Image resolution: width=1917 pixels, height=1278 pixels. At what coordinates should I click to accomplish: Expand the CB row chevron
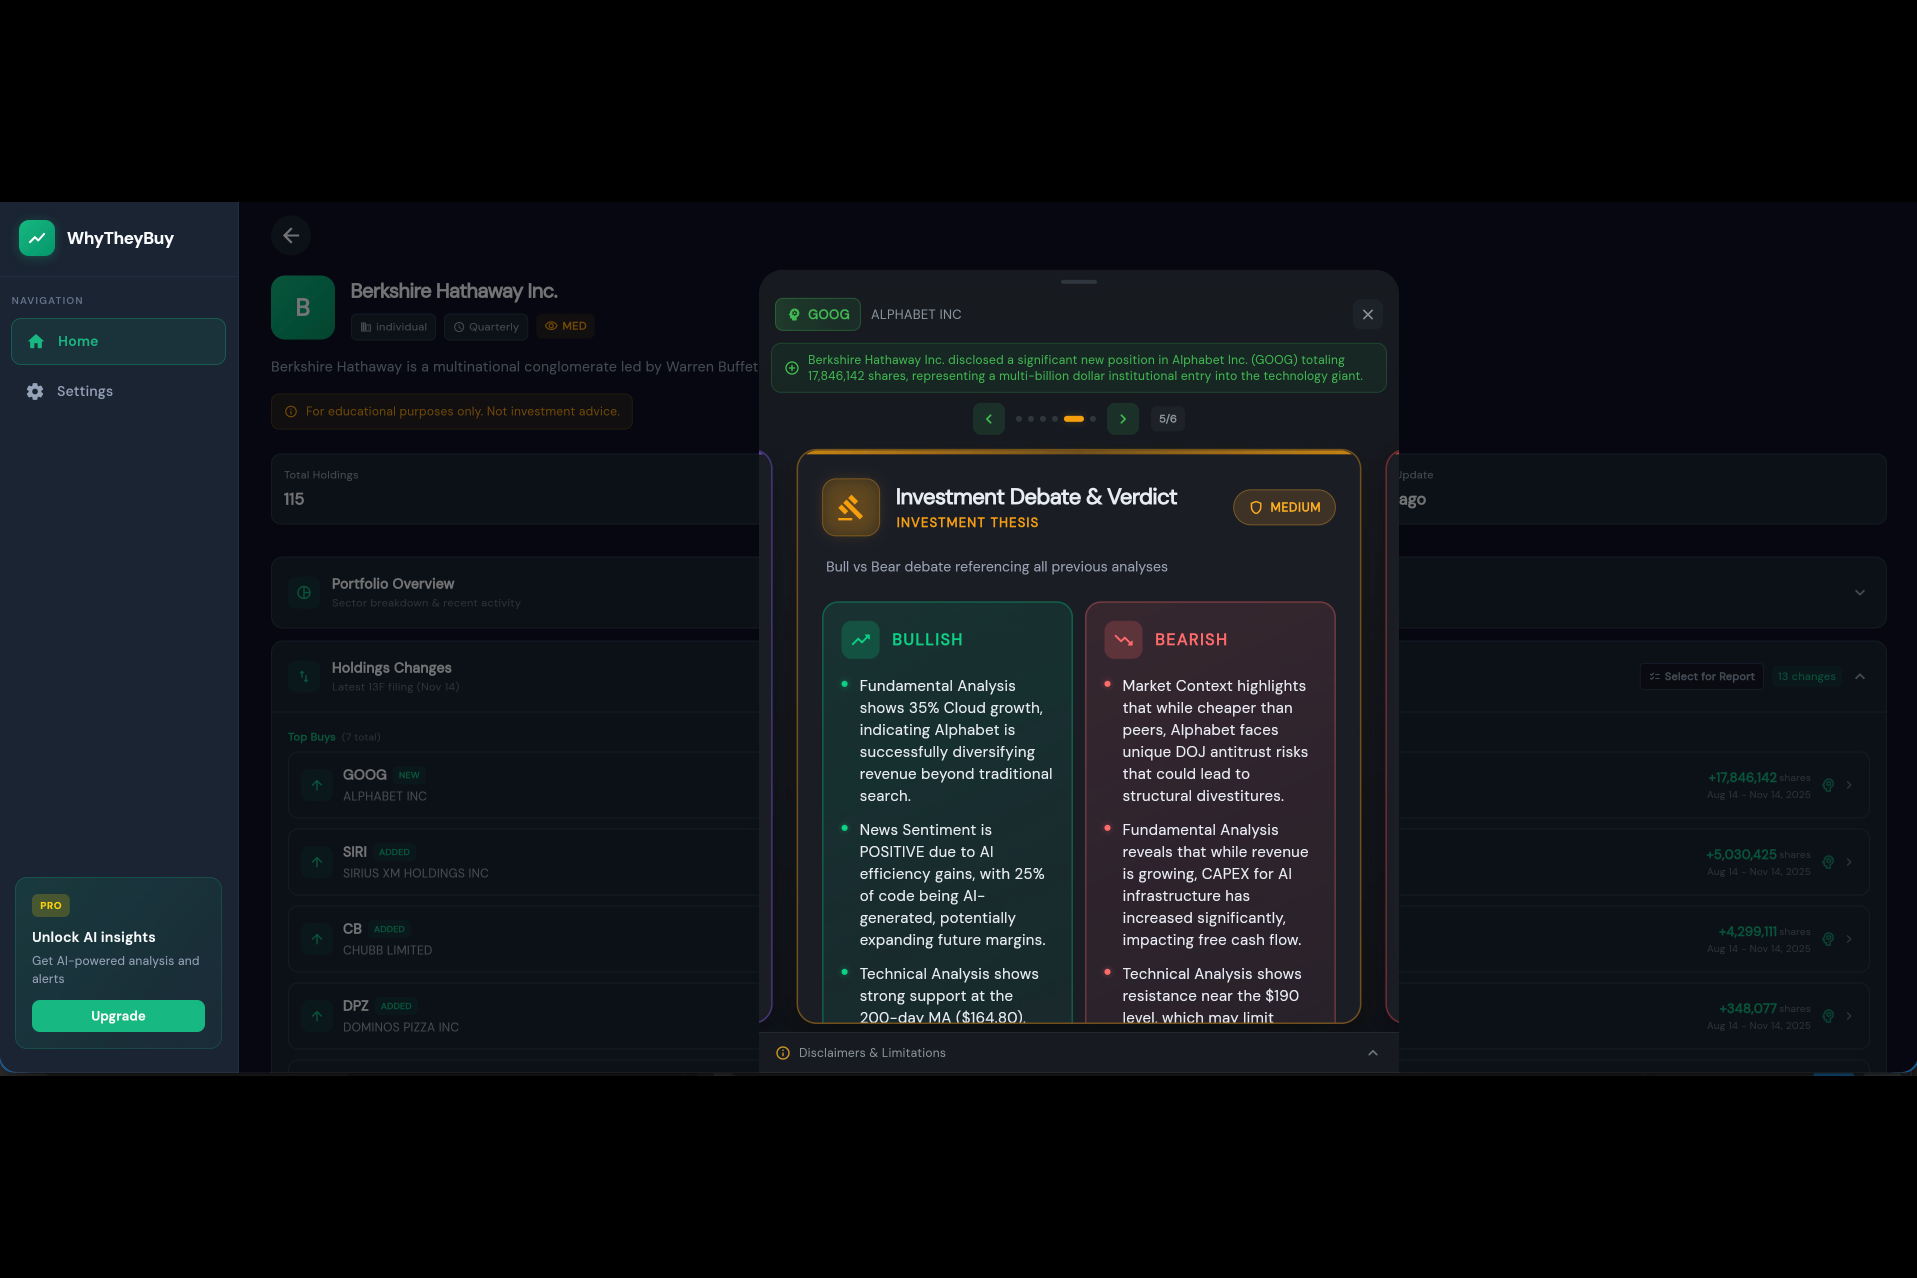[1849, 939]
